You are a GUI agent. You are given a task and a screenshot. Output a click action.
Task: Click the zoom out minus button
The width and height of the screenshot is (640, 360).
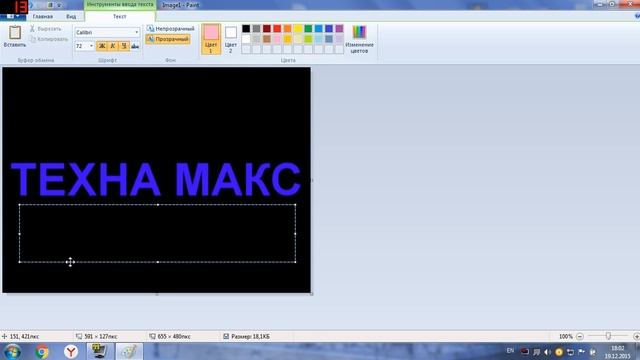[x=580, y=336]
